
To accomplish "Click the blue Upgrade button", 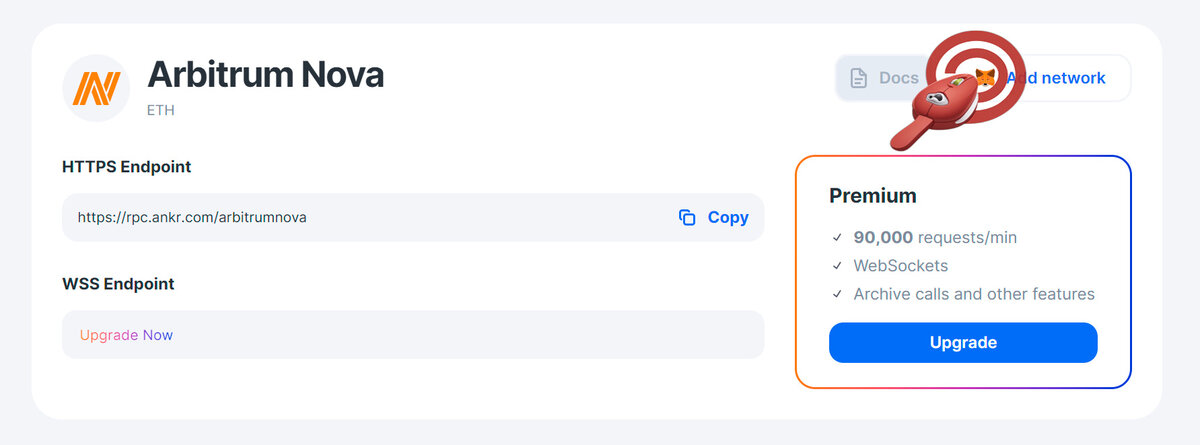I will (963, 342).
